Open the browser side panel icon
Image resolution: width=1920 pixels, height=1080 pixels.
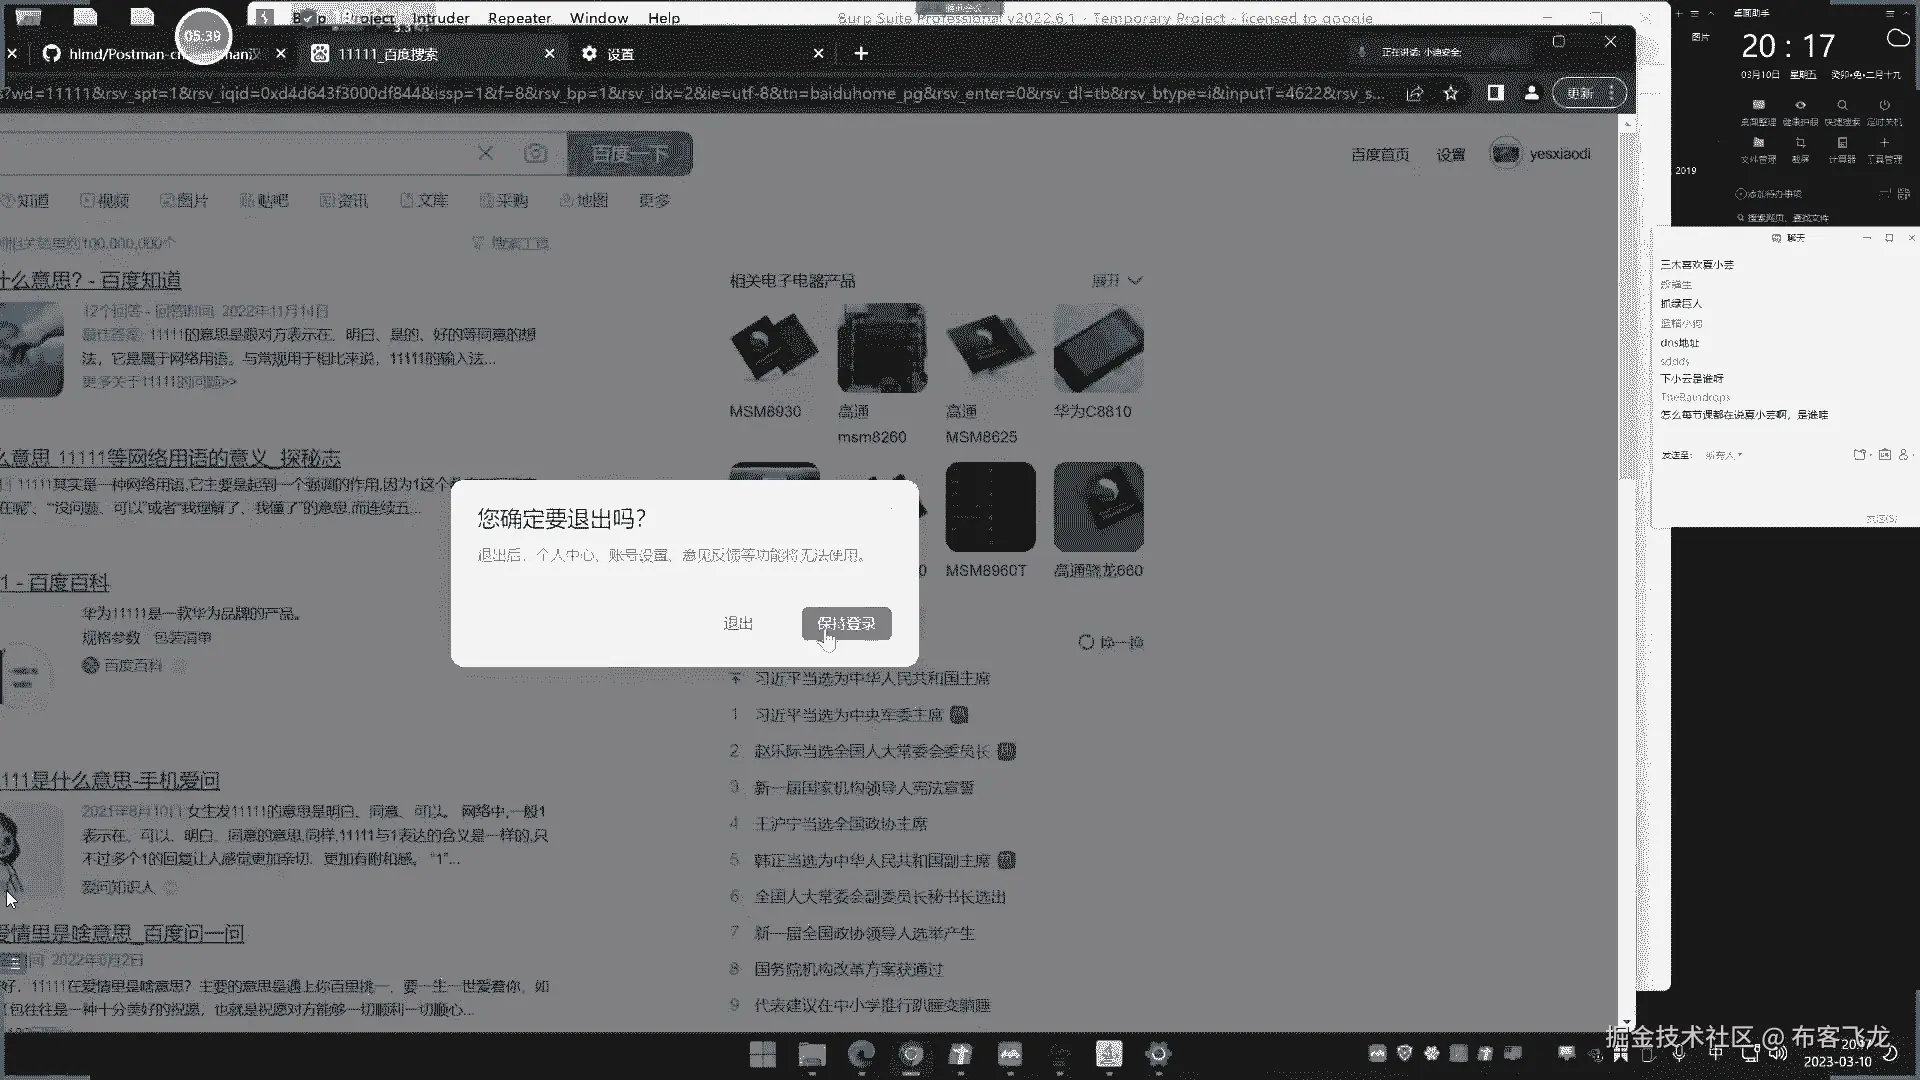(1495, 93)
